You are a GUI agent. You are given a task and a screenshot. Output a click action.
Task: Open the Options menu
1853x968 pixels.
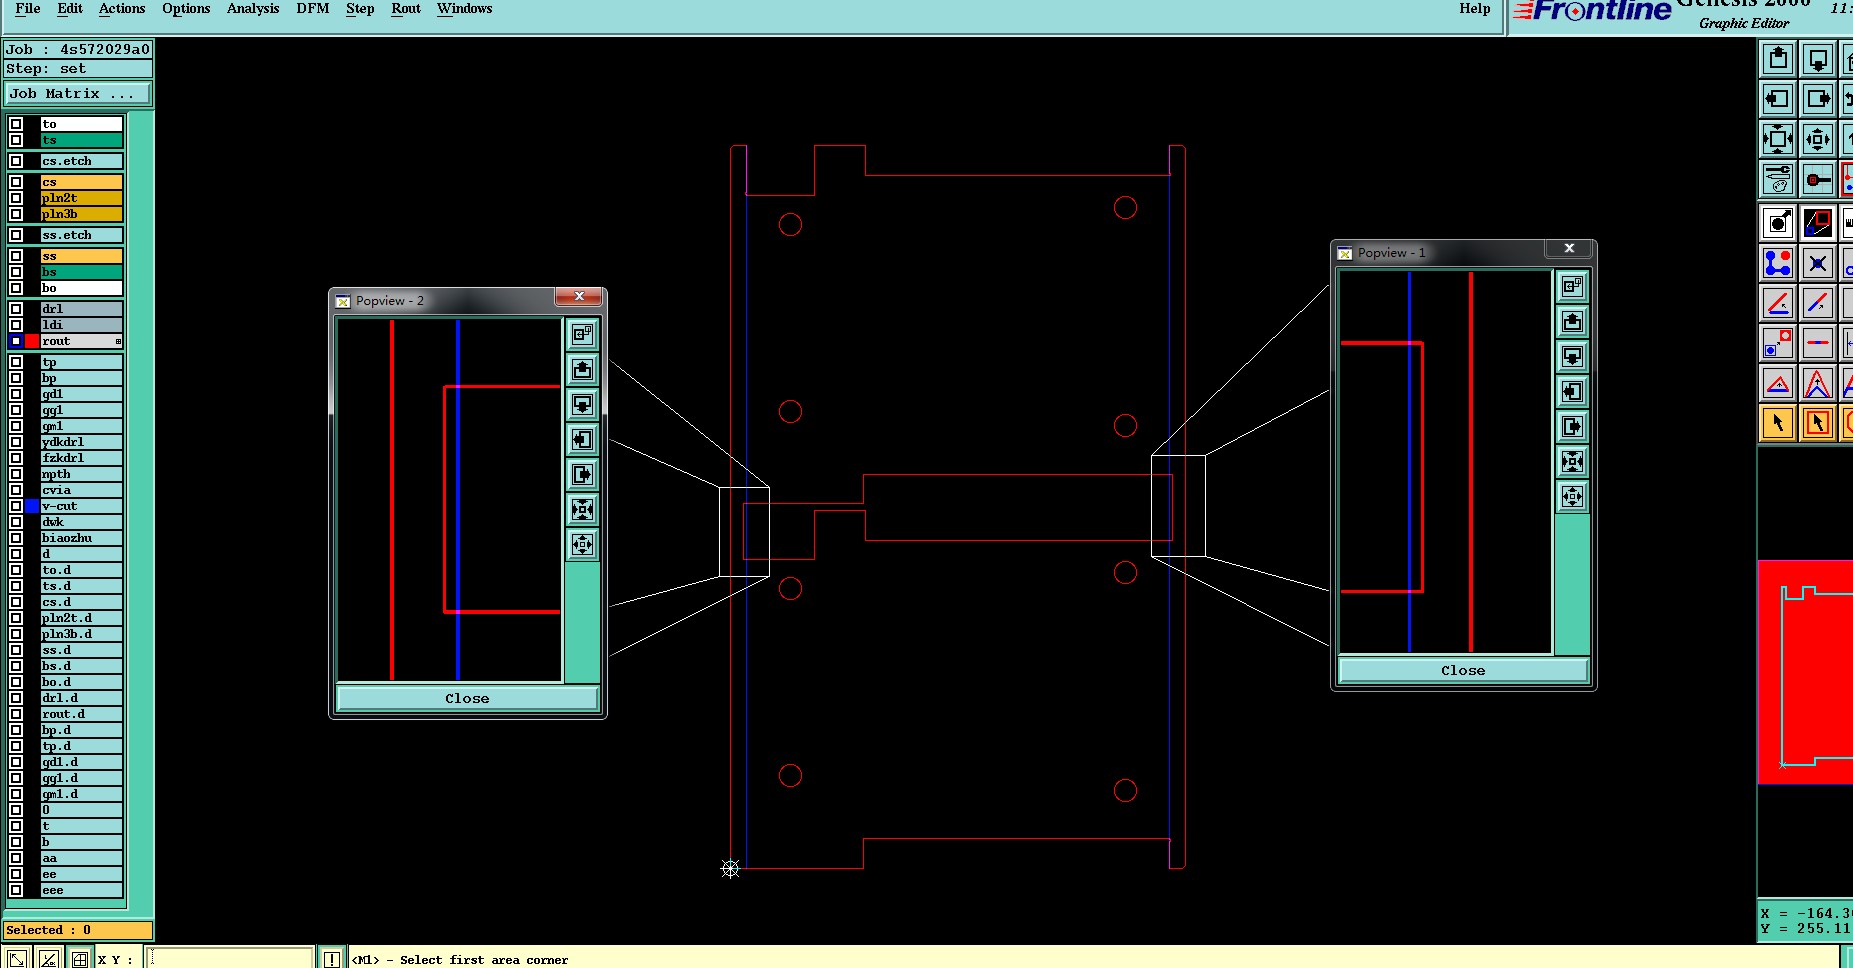click(x=186, y=9)
